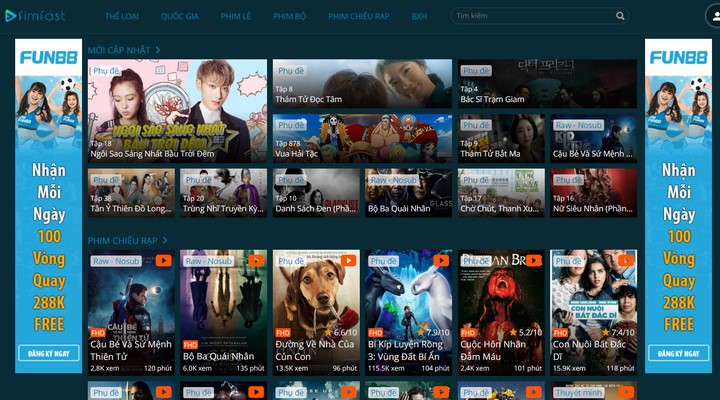Open the user account icon
This screenshot has height=400, width=720.
(x=714, y=17)
